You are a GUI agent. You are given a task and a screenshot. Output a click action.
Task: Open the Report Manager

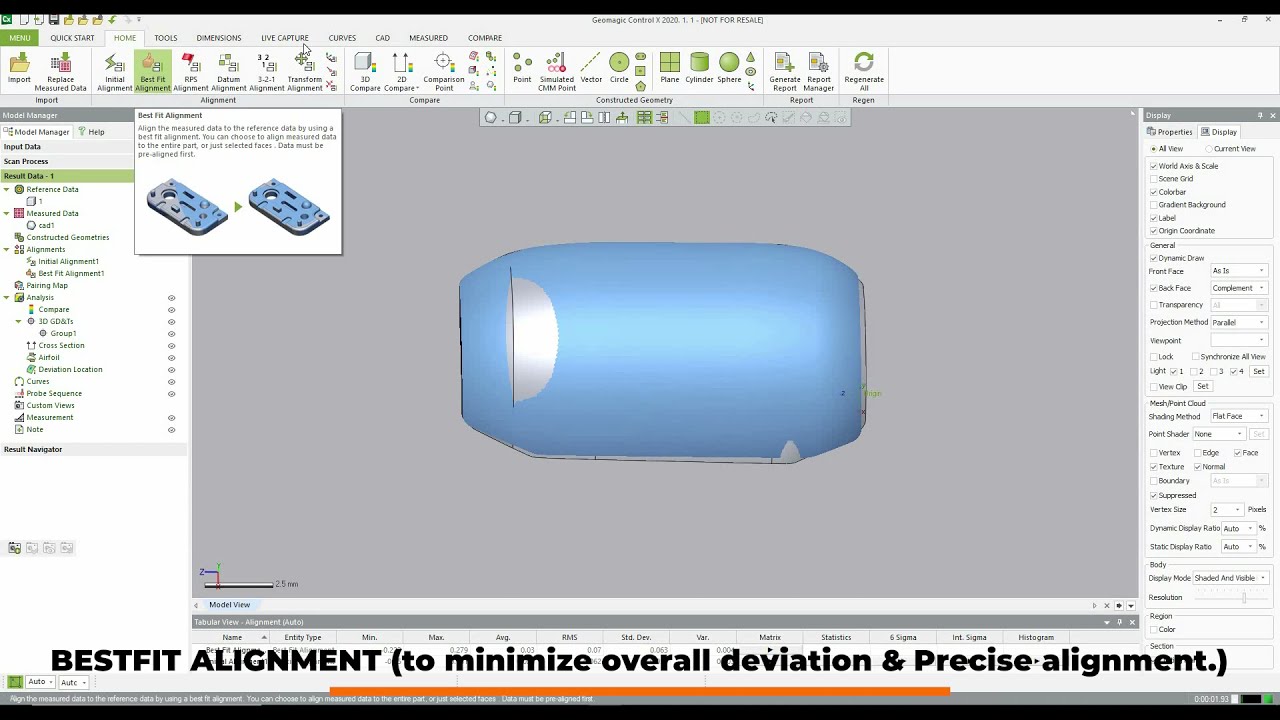coord(818,72)
